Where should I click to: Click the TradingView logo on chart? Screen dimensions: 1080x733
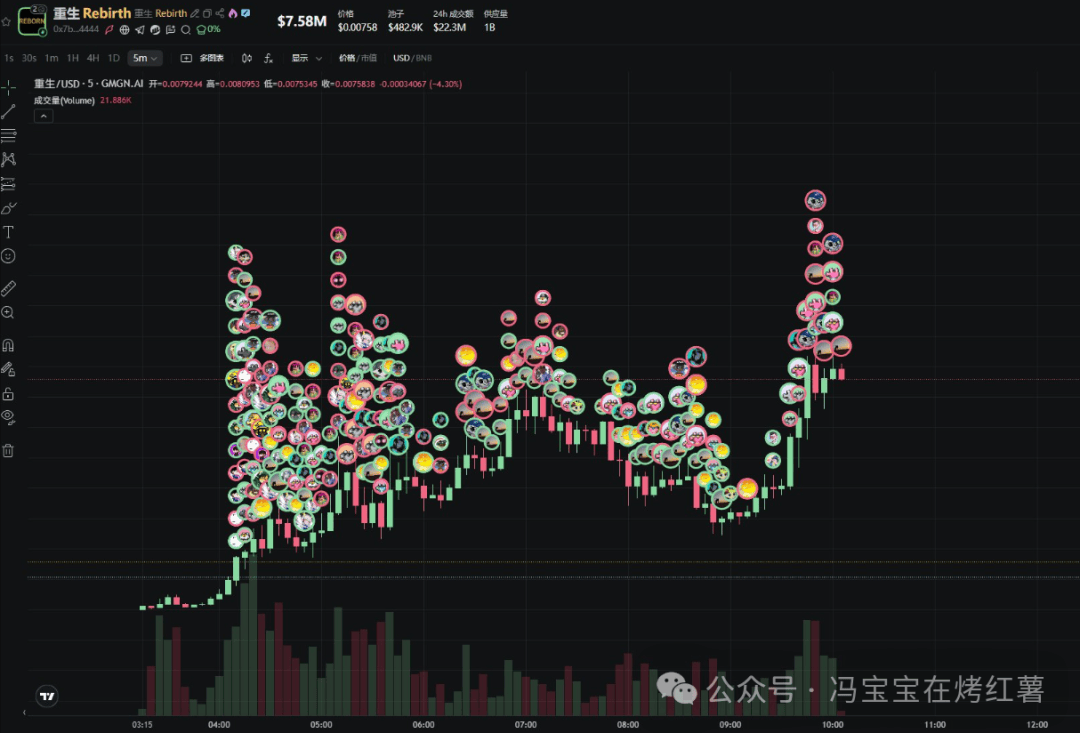pyautogui.click(x=46, y=695)
